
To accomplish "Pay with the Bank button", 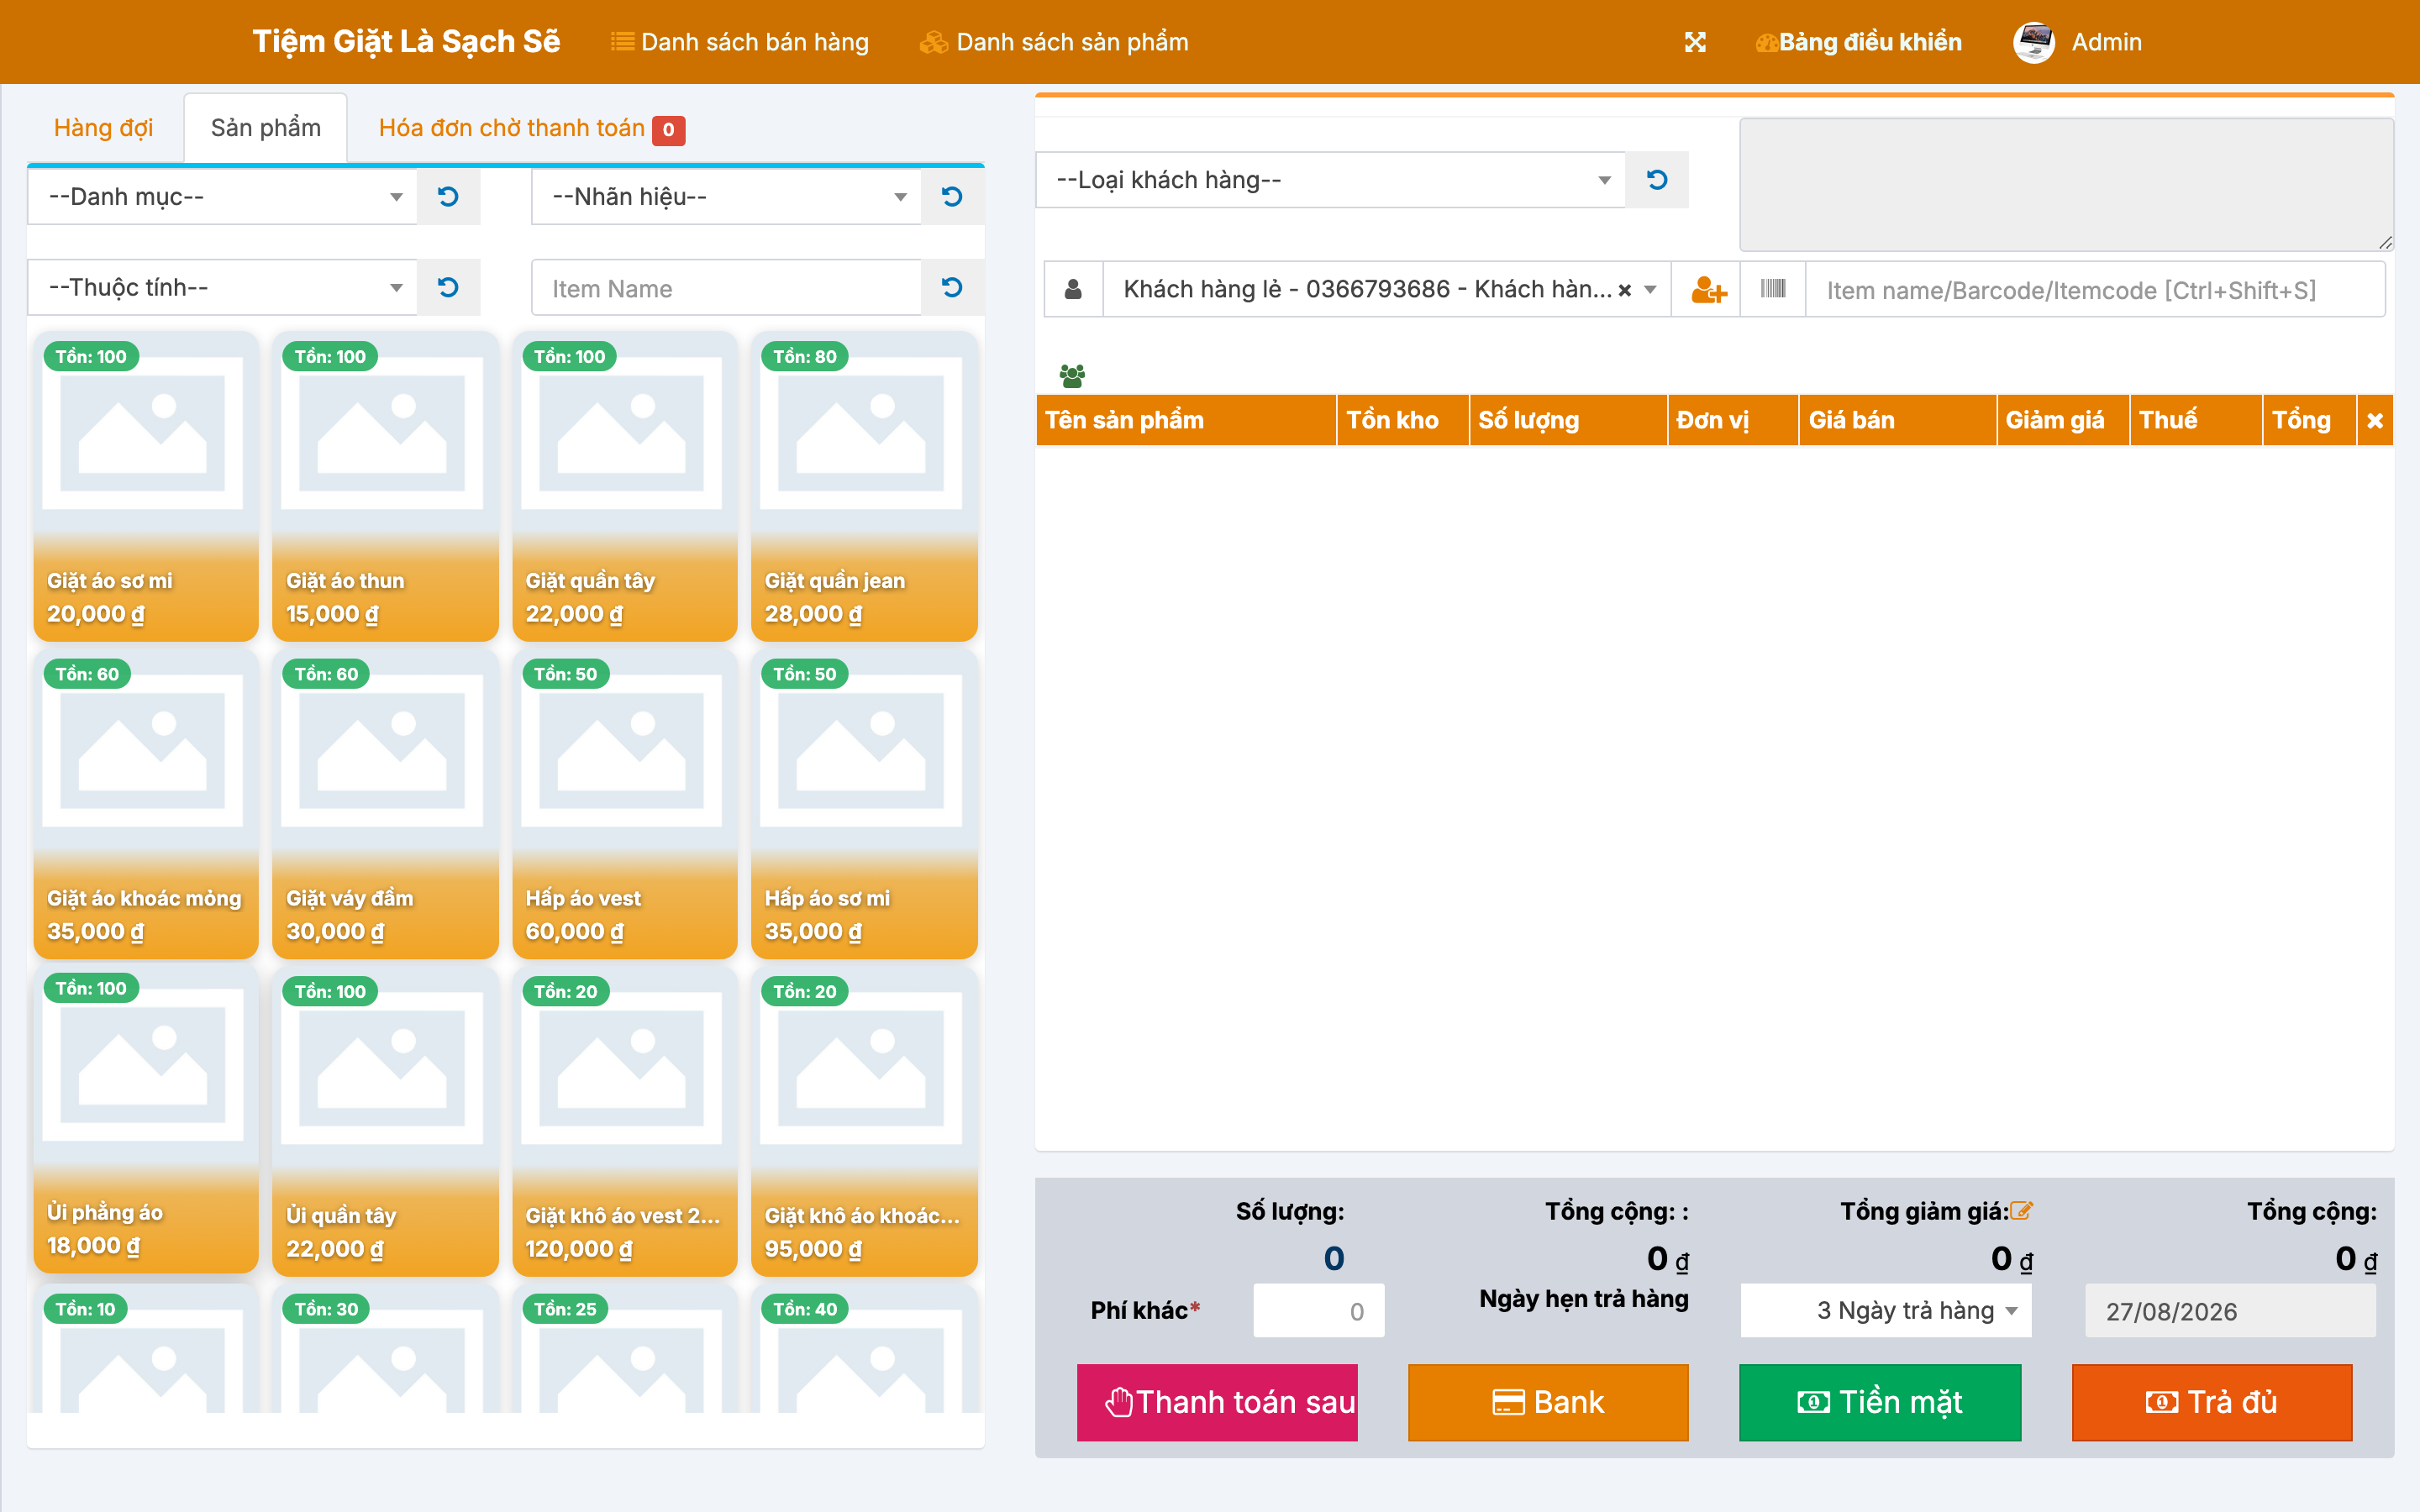I will [x=1548, y=1402].
